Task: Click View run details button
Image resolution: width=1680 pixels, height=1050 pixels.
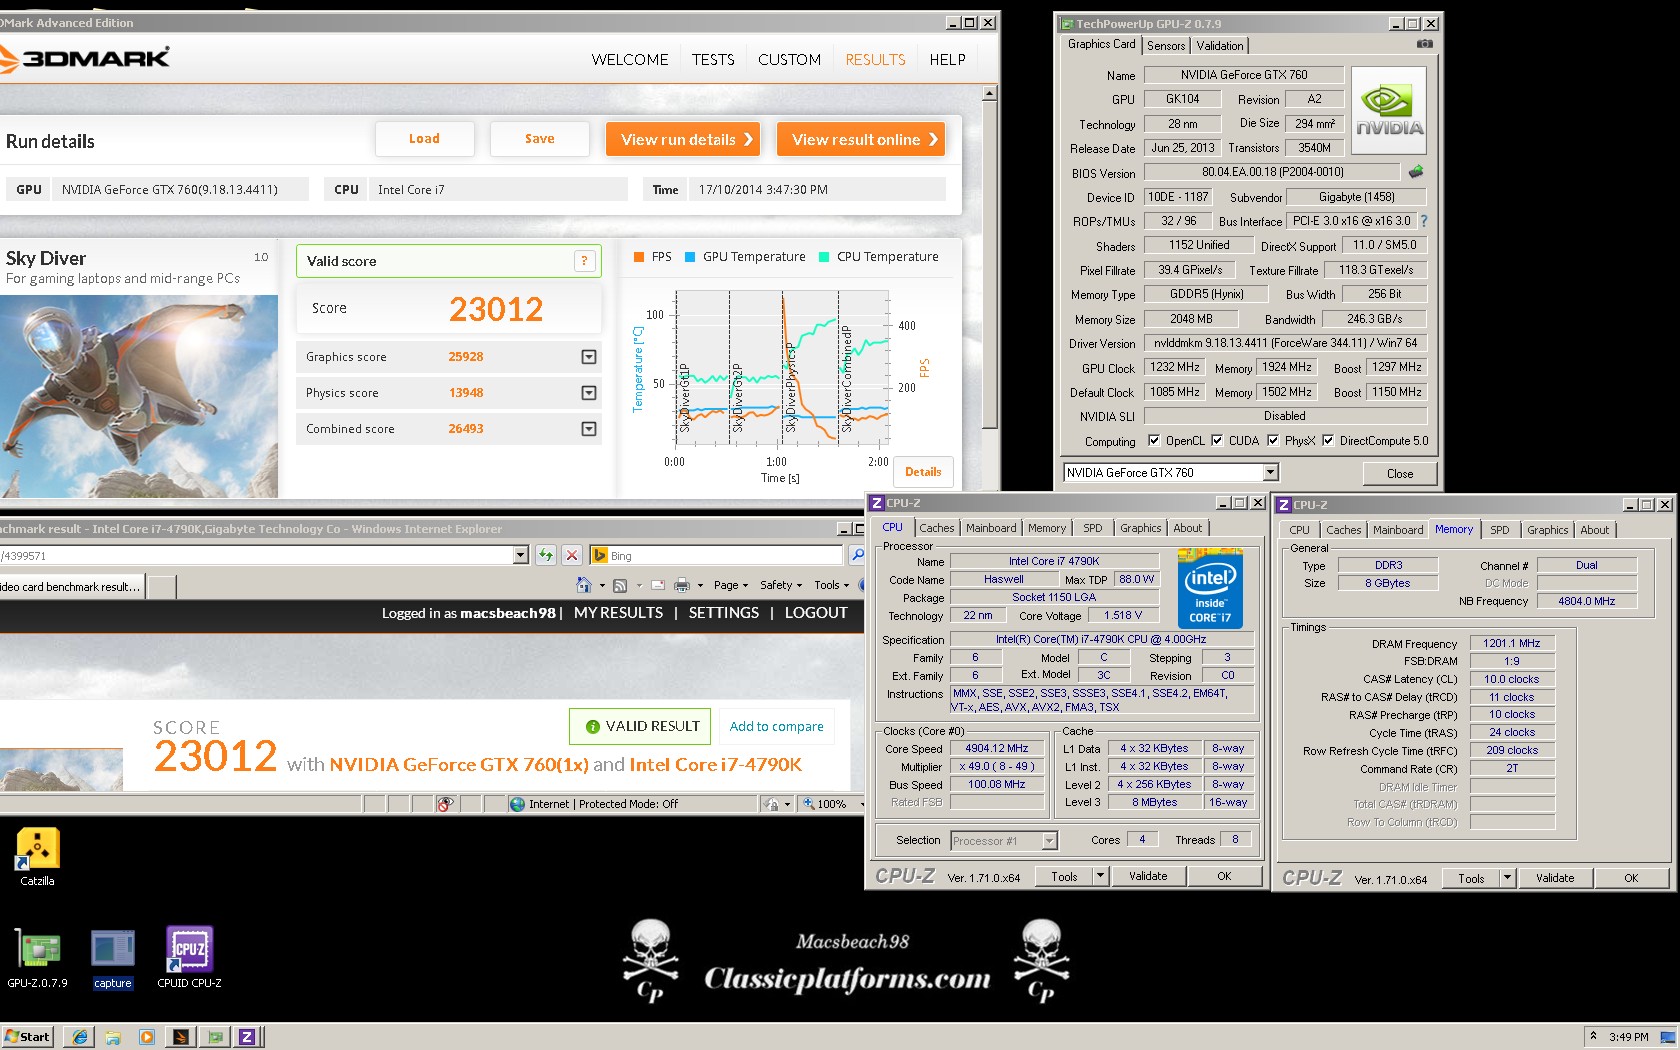Action: pyautogui.click(x=683, y=139)
